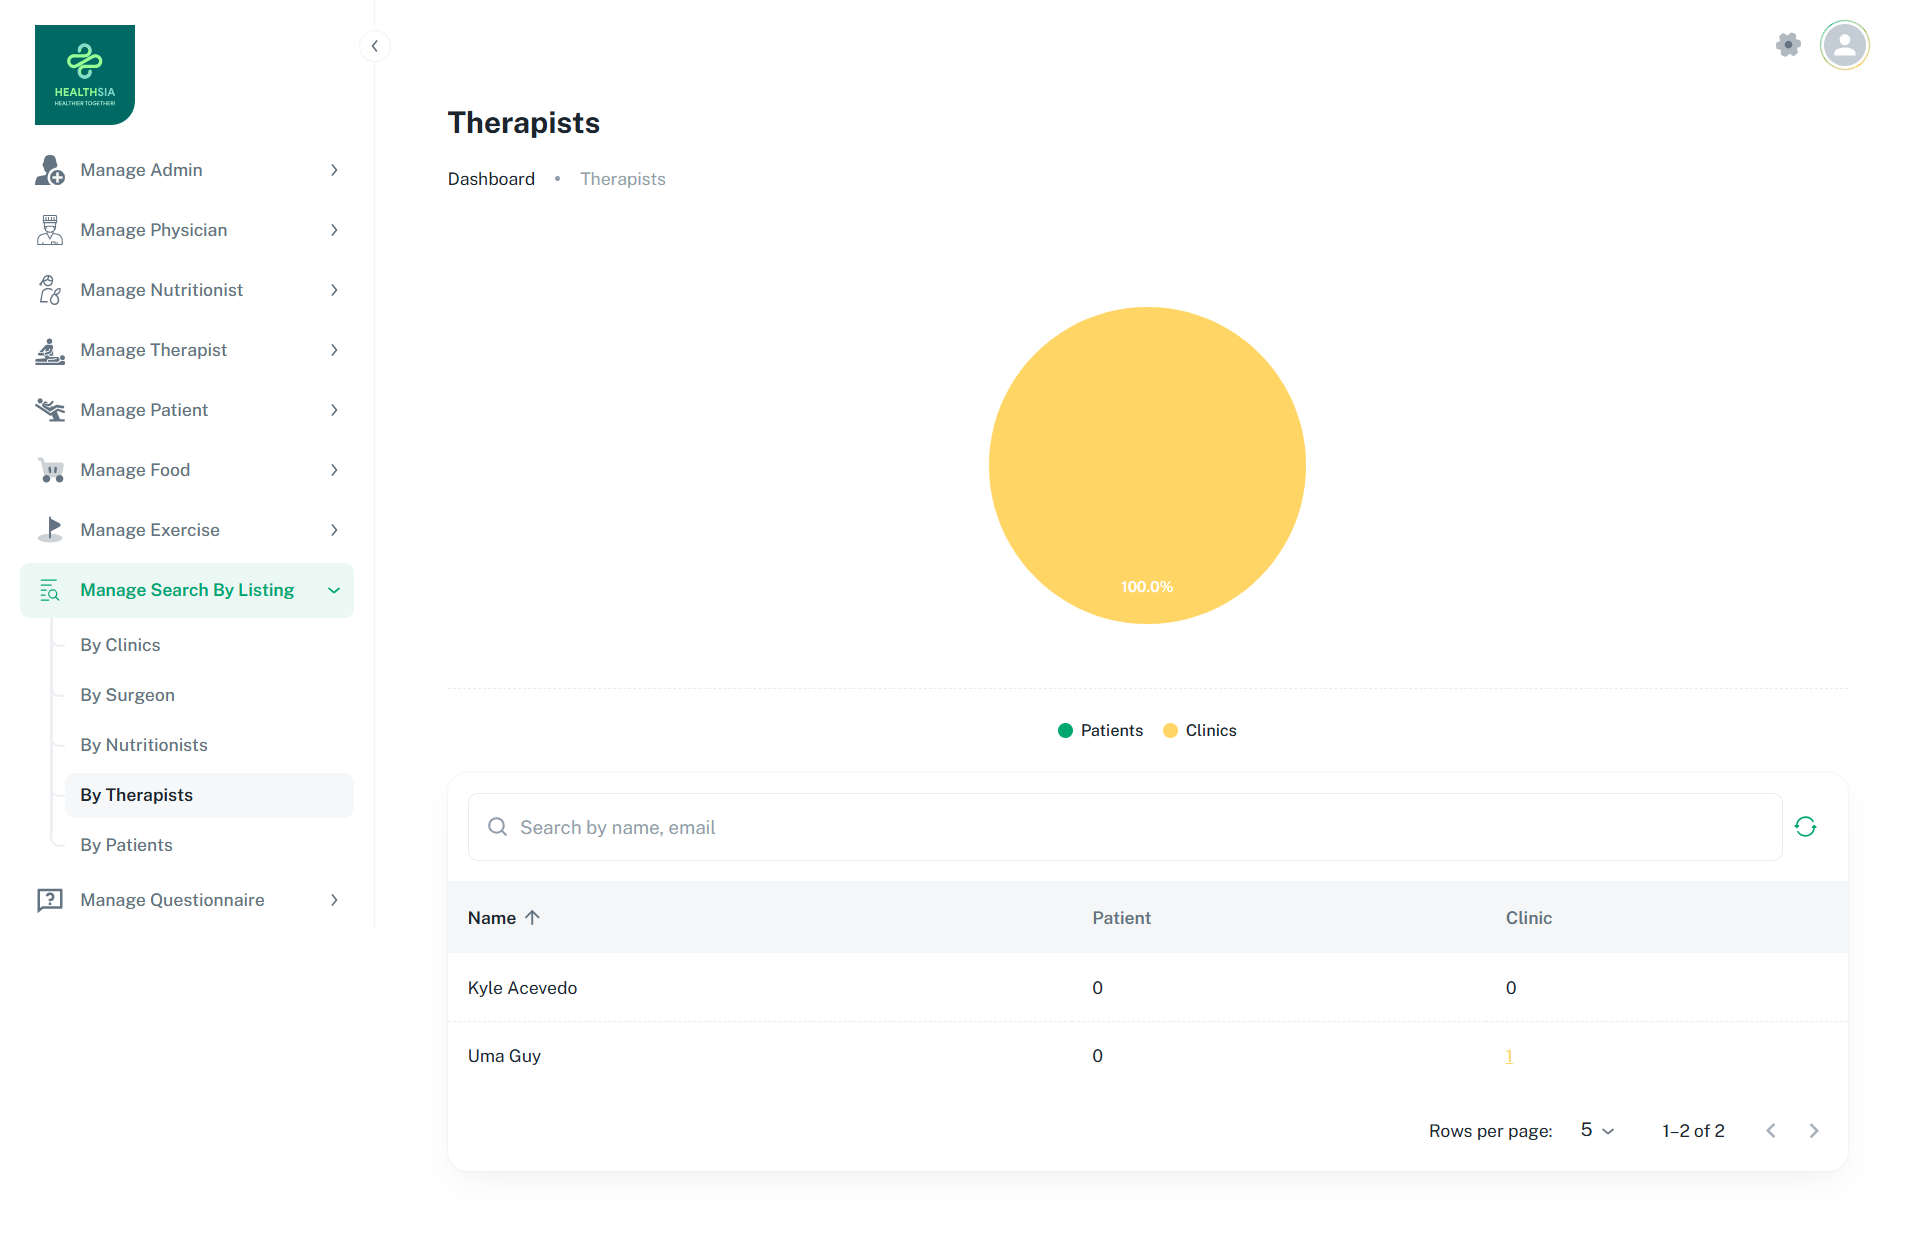Open the rows per page dropdown
Screen dimensions: 1920x1251
(1597, 1131)
